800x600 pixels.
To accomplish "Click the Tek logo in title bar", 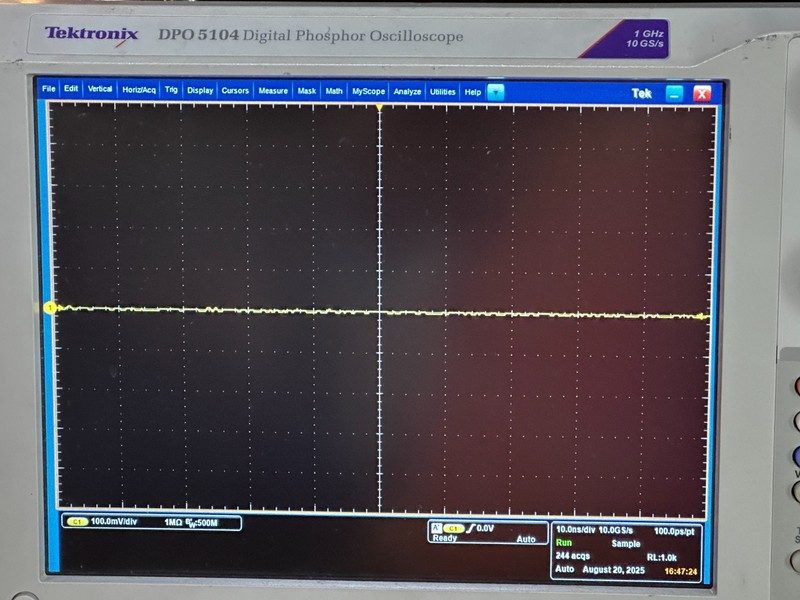I will pos(641,93).
